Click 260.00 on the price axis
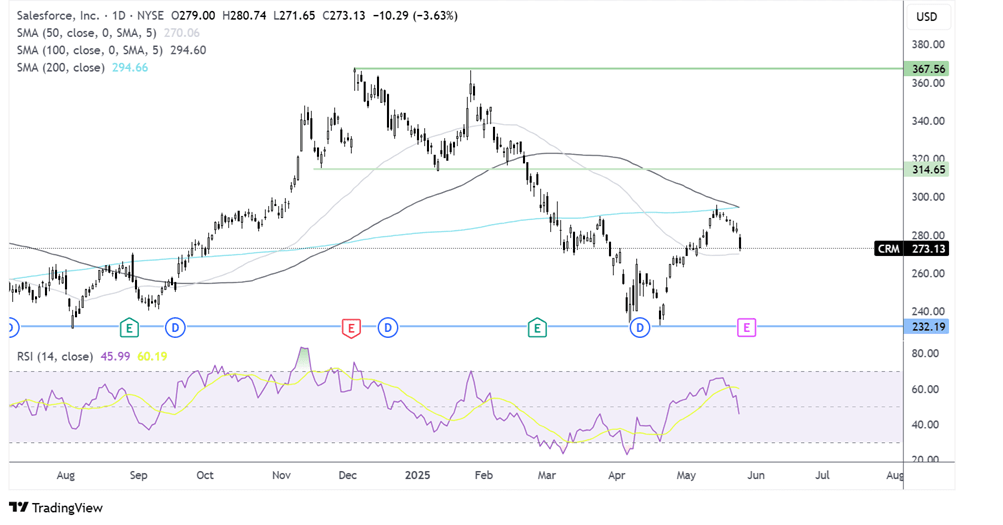The width and height of the screenshot is (1003, 525). coord(928,274)
